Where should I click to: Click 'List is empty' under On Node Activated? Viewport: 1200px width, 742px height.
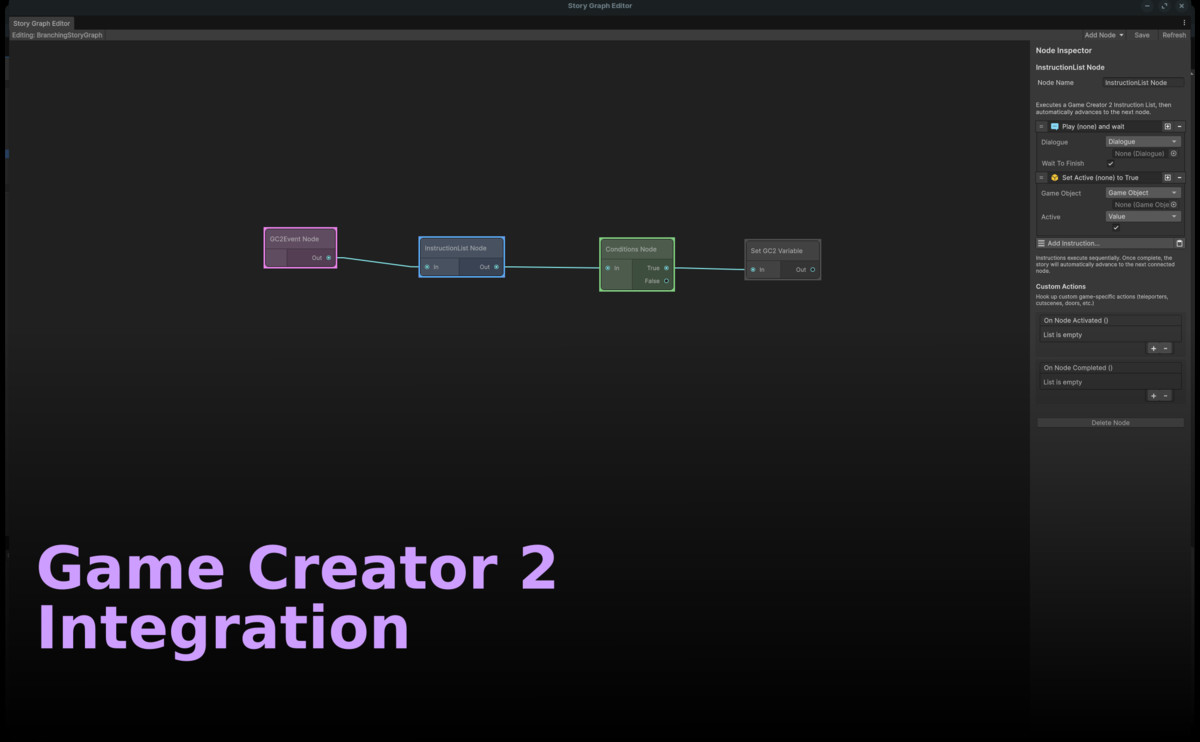[1063, 335]
